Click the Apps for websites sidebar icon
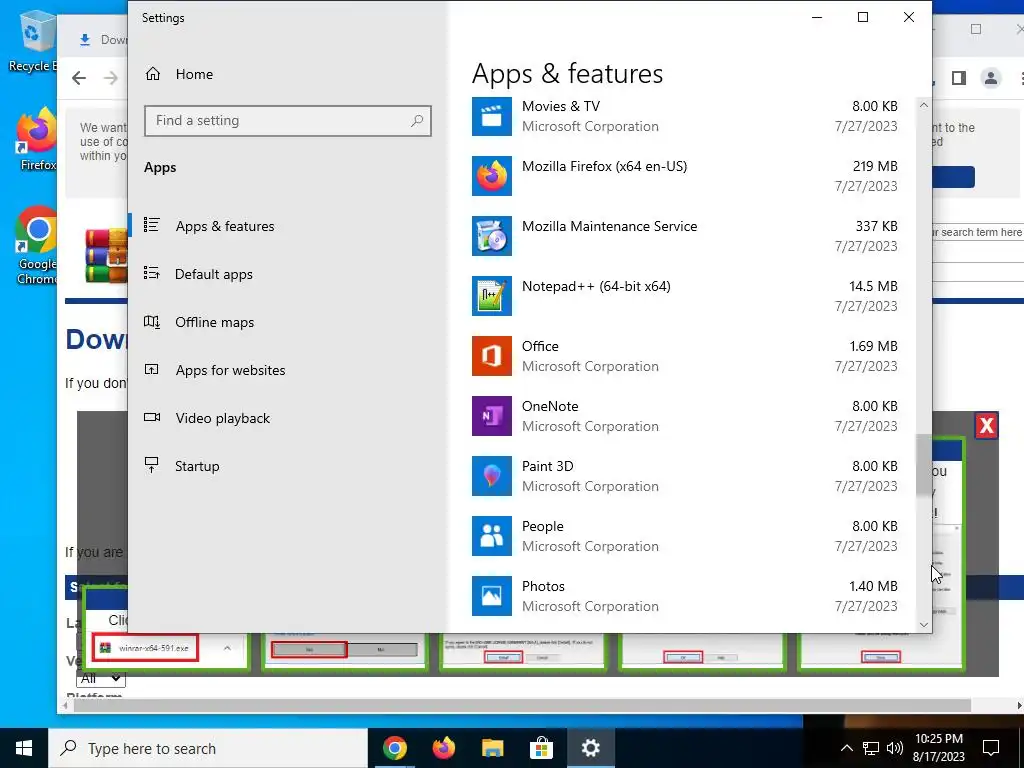Screen dimensions: 1024x768 point(152,370)
